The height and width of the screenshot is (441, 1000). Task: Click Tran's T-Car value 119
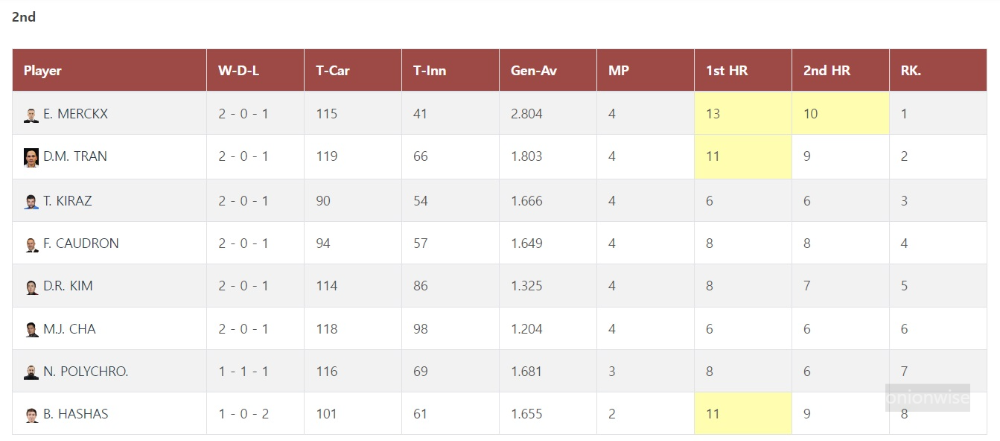click(327, 156)
